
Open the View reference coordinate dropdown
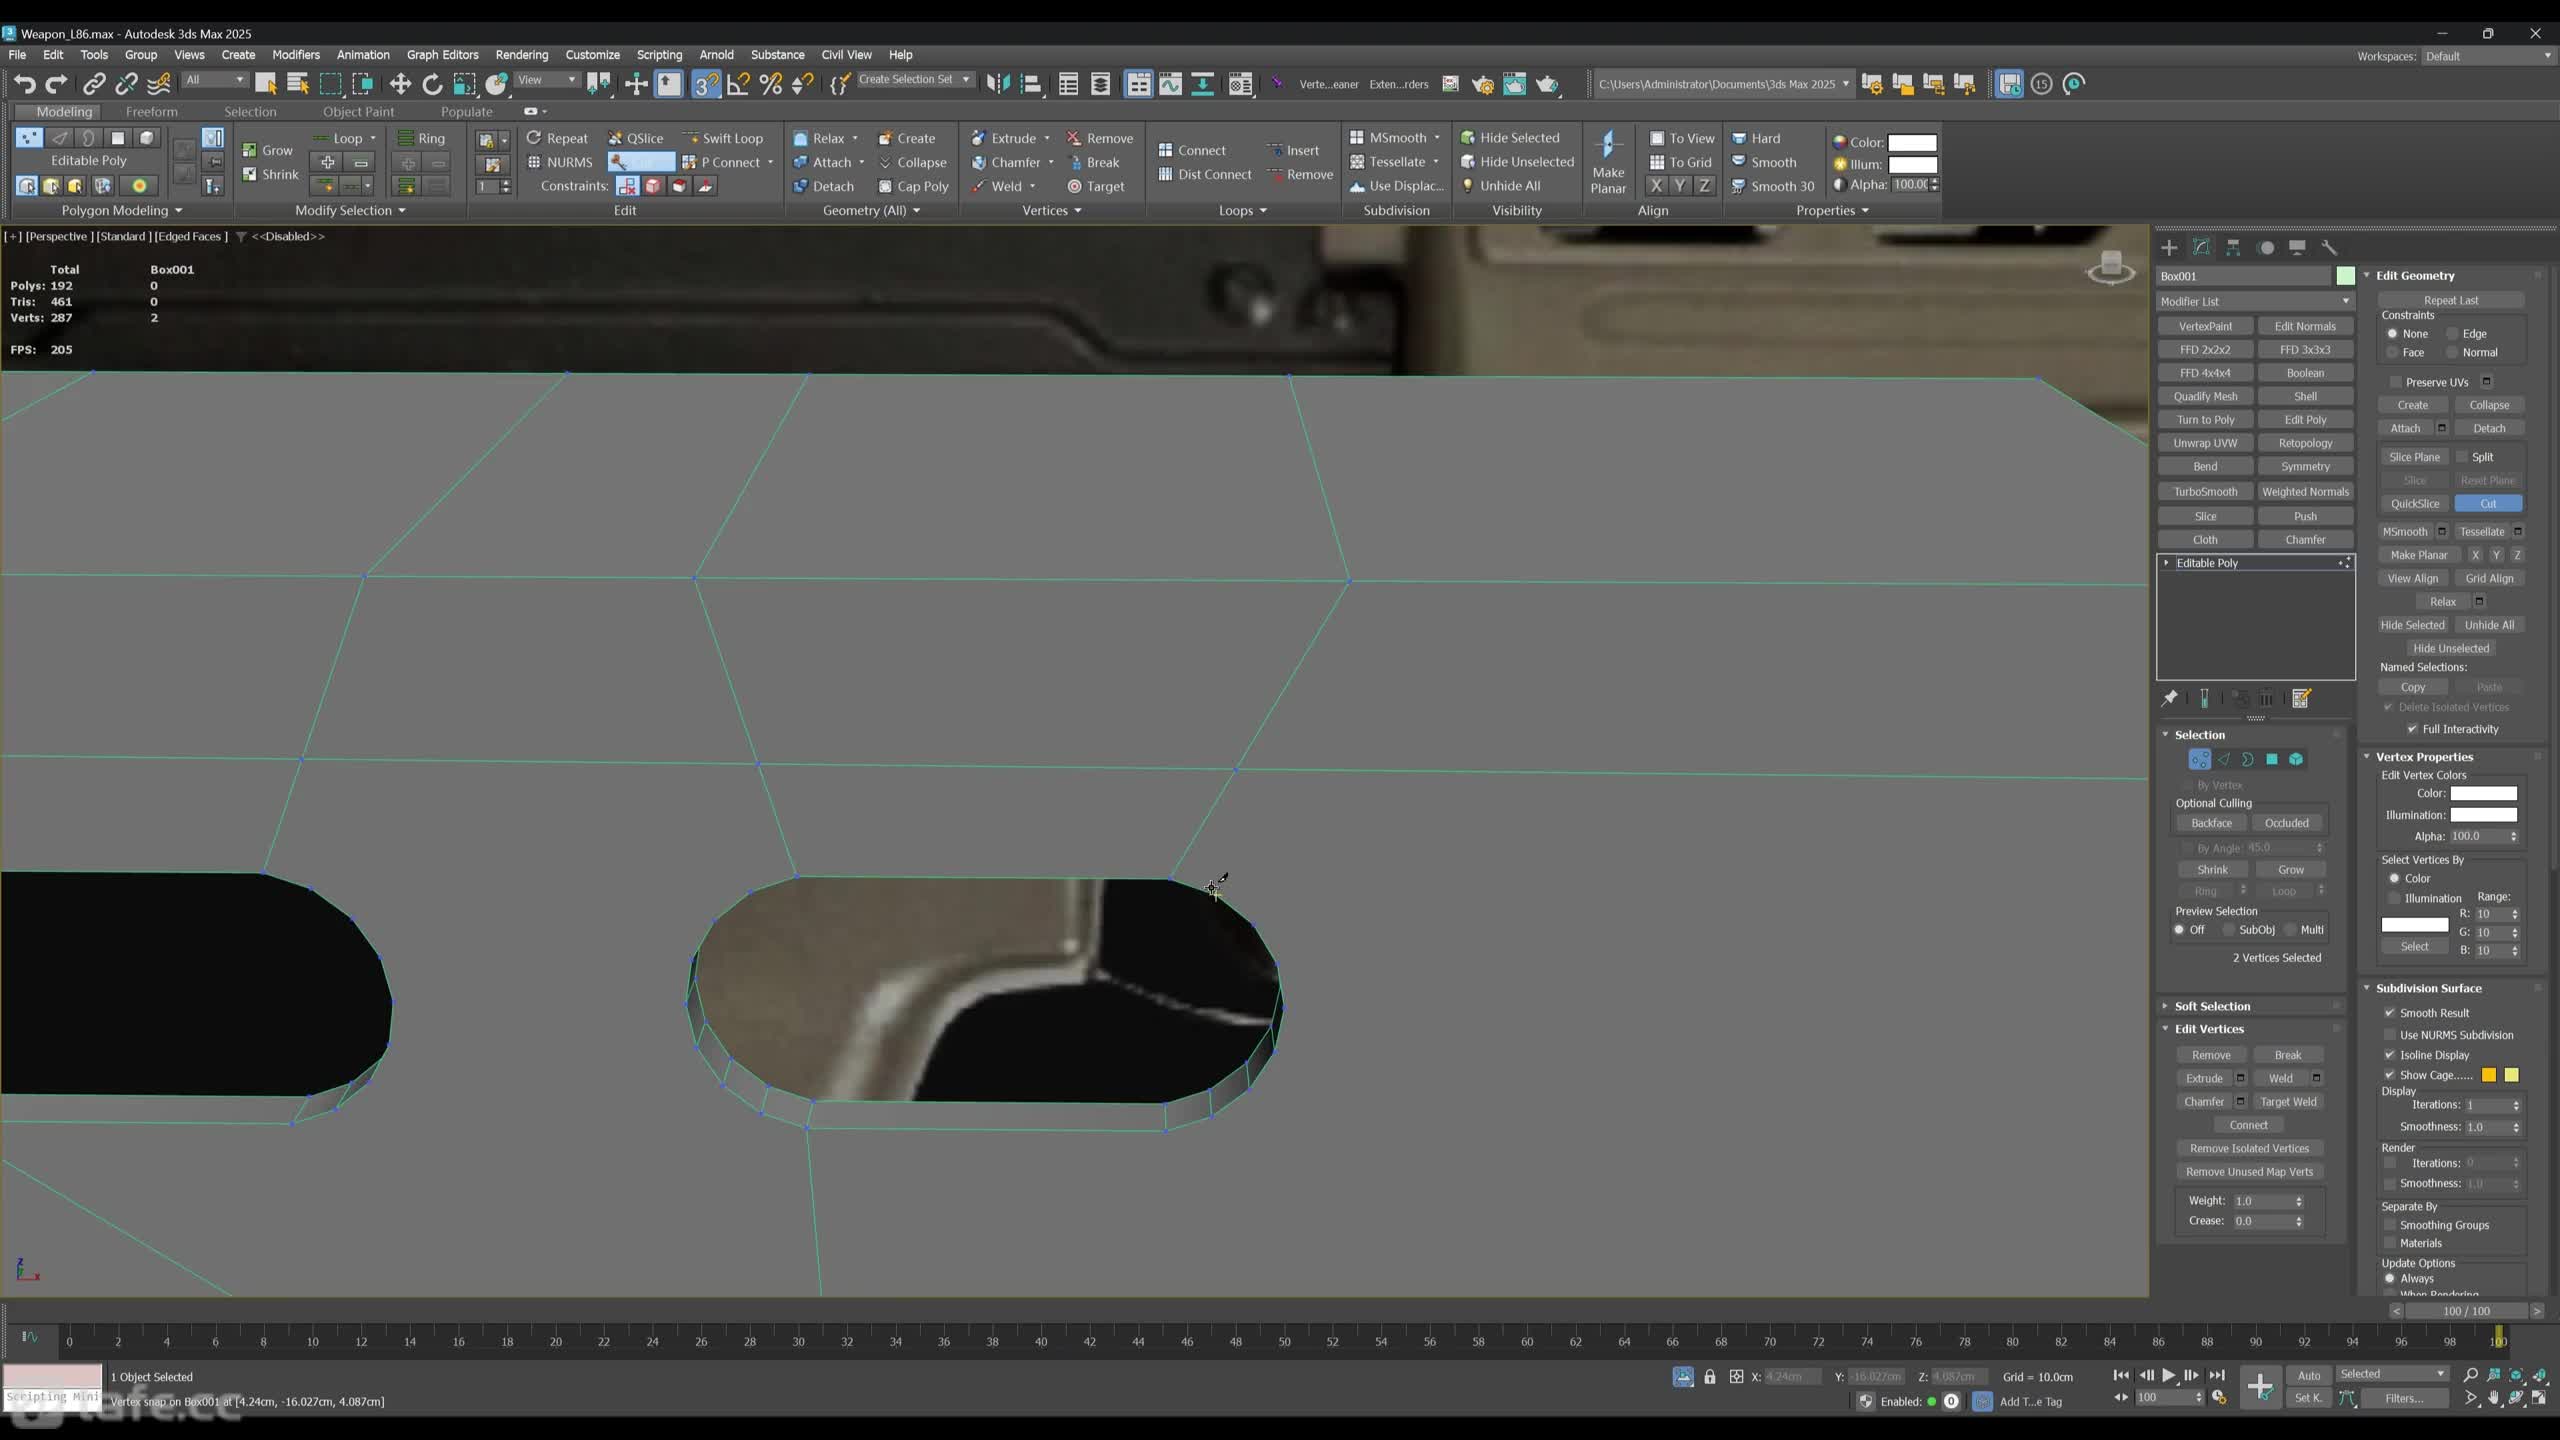pos(546,80)
